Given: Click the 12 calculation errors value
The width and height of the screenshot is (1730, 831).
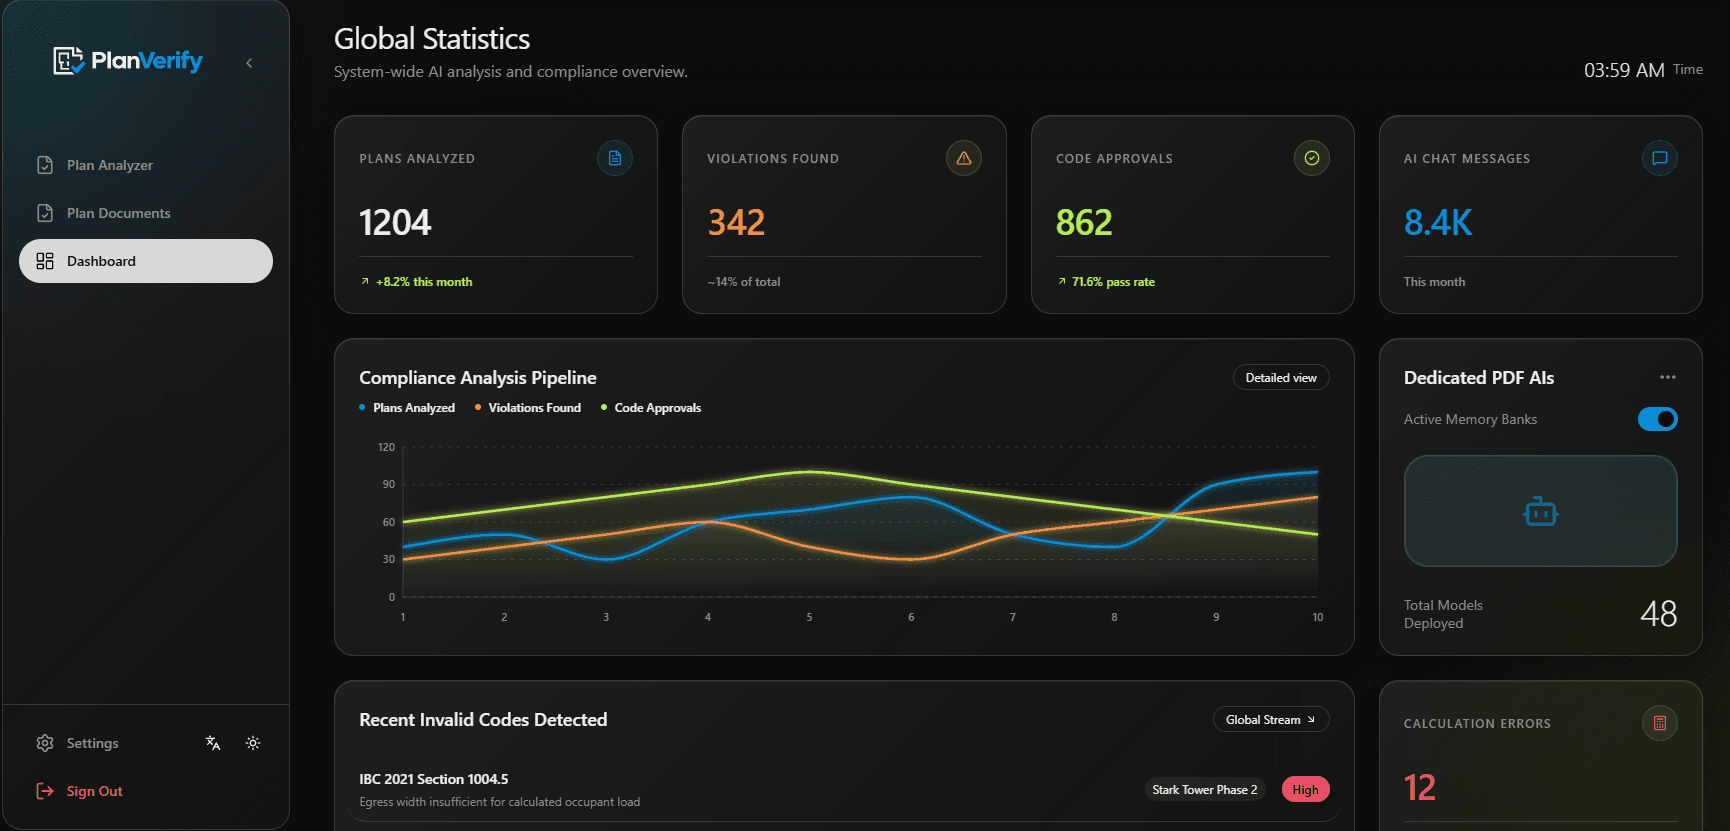Looking at the screenshot, I should 1420,788.
